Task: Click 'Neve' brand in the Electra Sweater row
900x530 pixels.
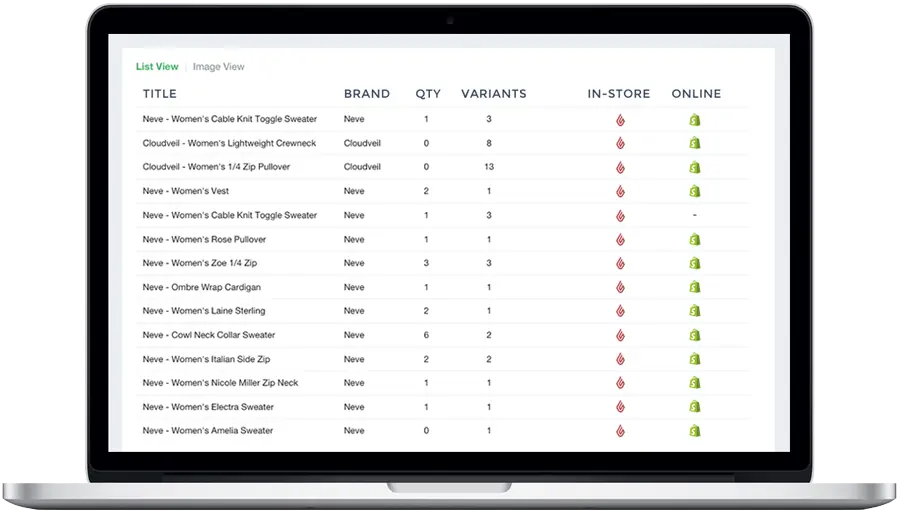Action: click(354, 407)
